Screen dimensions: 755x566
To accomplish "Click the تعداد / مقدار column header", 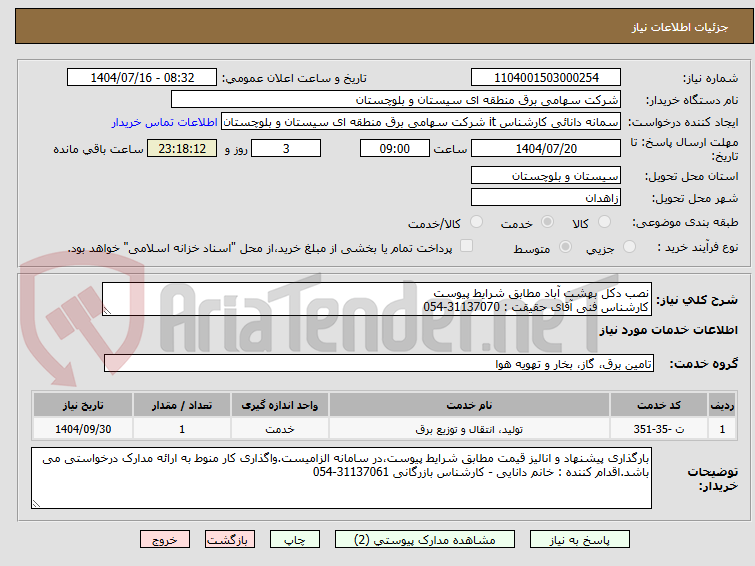I will pyautogui.click(x=182, y=405).
